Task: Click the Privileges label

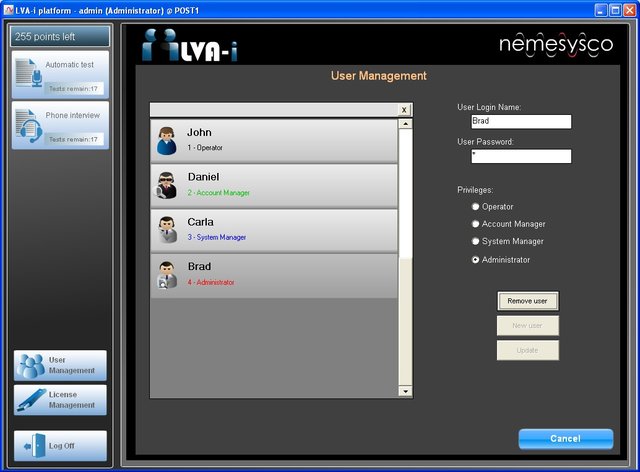Action: (x=475, y=190)
